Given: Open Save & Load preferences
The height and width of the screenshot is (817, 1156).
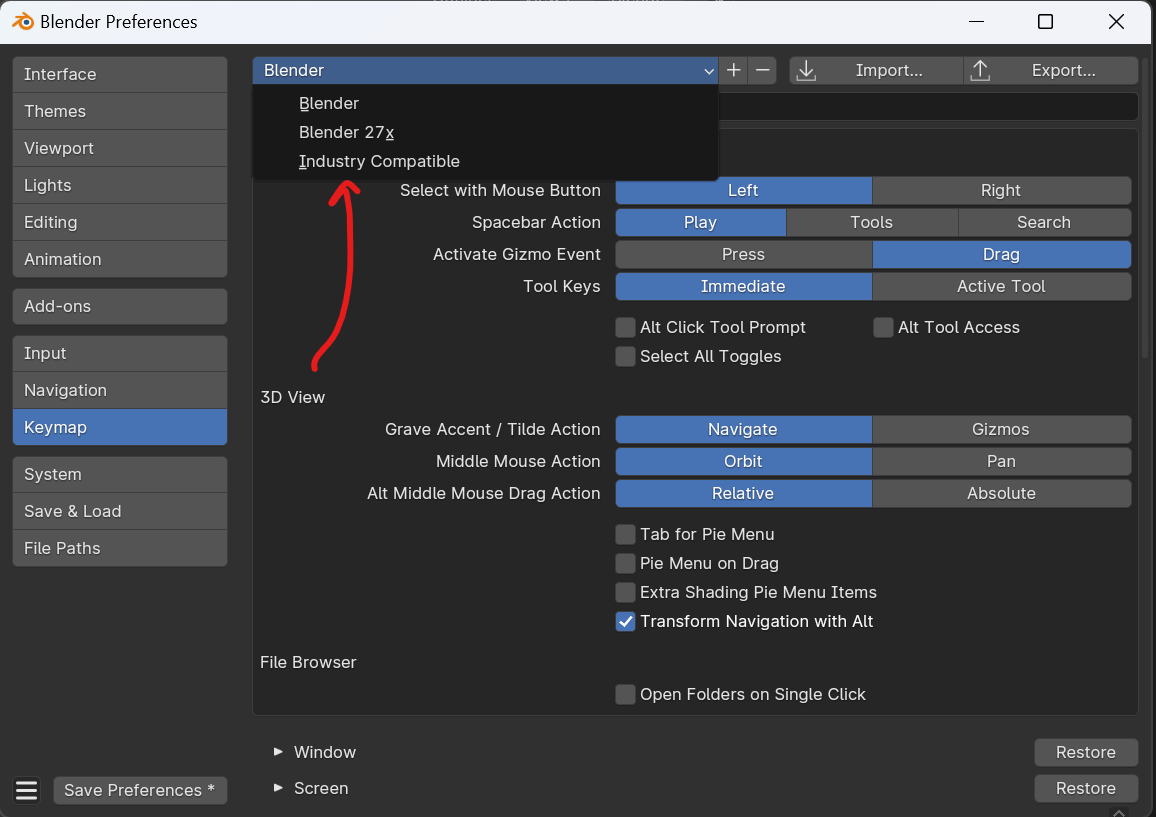Looking at the screenshot, I should point(119,511).
